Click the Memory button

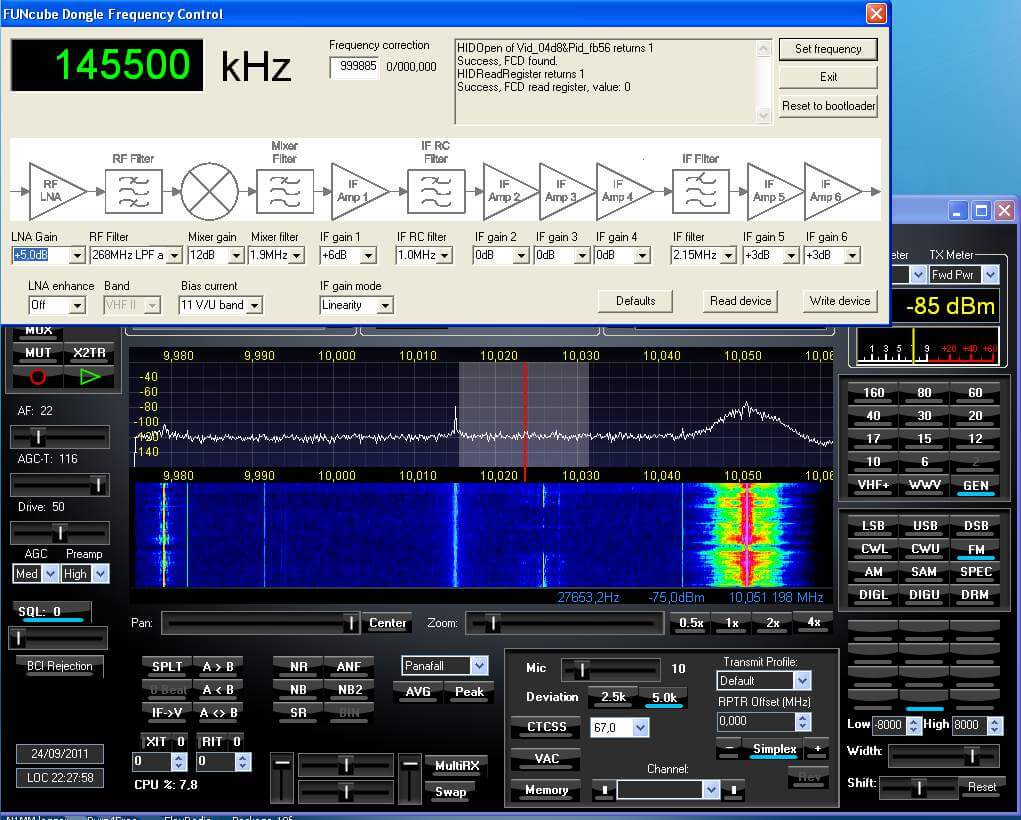click(546, 790)
